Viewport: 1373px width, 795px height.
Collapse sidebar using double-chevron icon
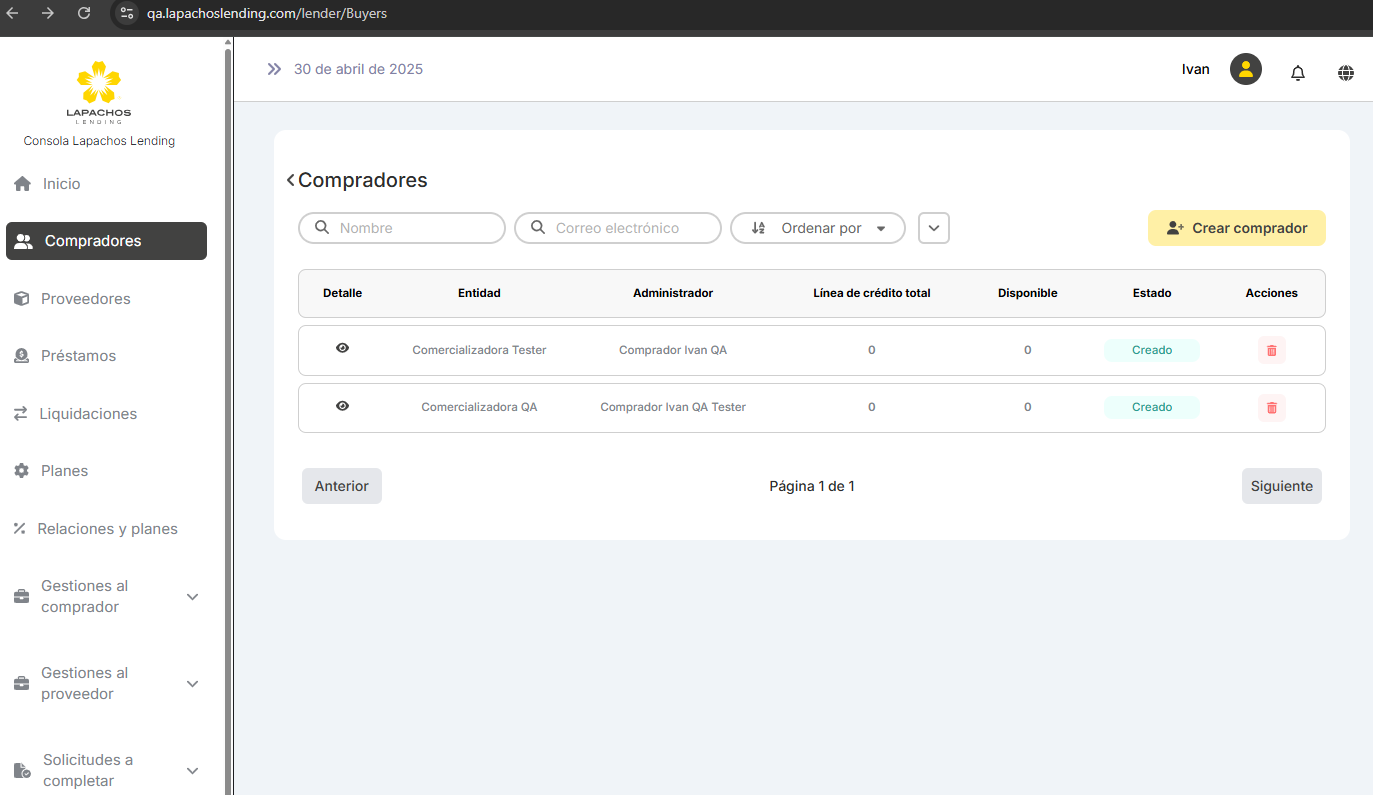tap(274, 69)
